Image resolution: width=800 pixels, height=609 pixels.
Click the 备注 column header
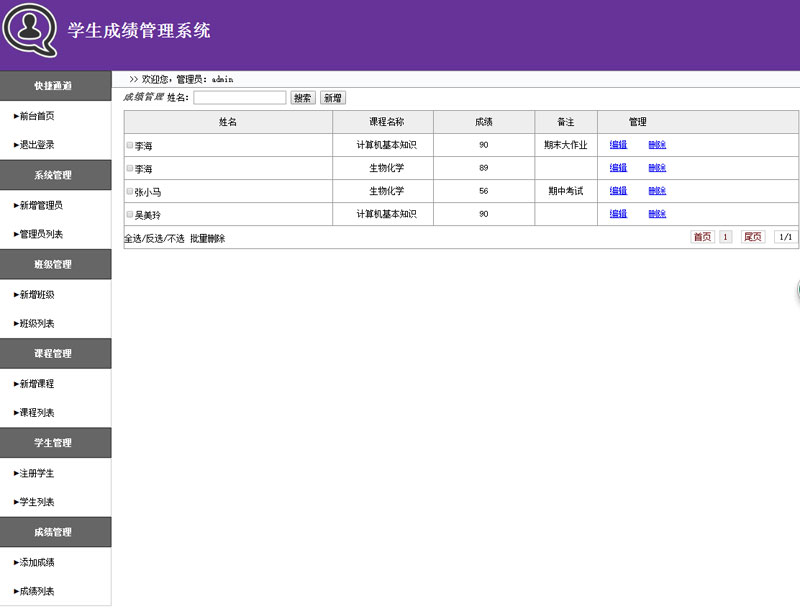pyautogui.click(x=566, y=122)
